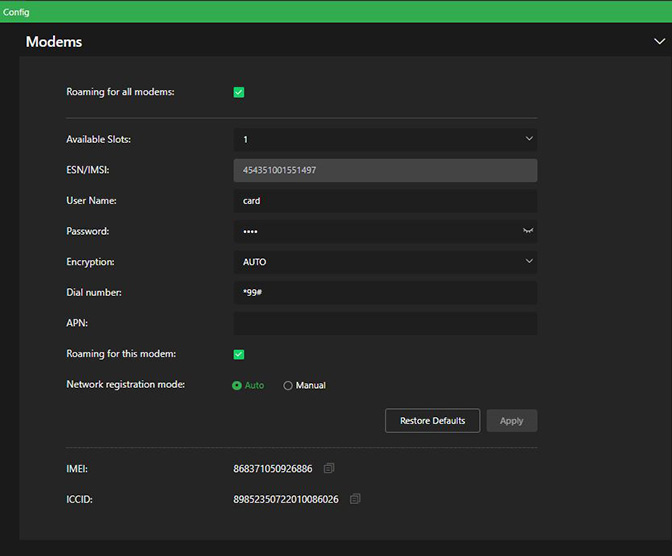
Task: Click the Apply button
Action: click(511, 421)
